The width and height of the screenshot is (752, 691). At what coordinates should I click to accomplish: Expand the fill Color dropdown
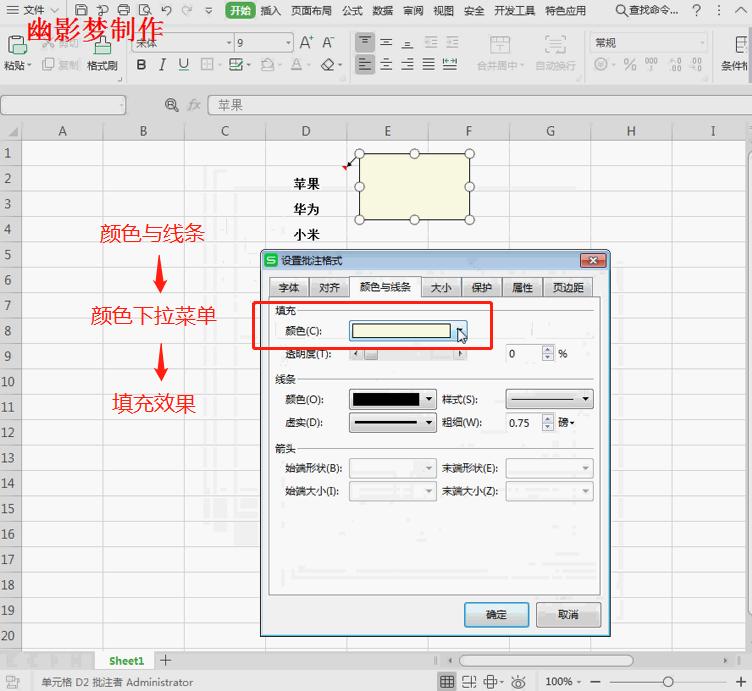point(460,331)
